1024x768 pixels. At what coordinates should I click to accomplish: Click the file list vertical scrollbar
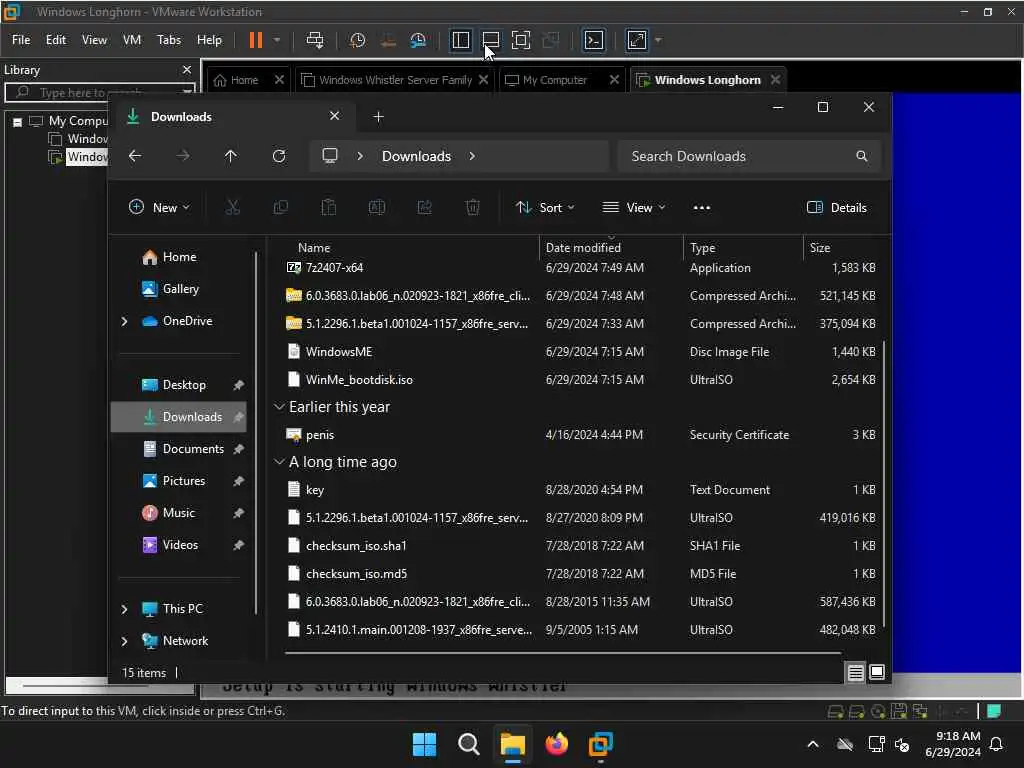[884, 483]
